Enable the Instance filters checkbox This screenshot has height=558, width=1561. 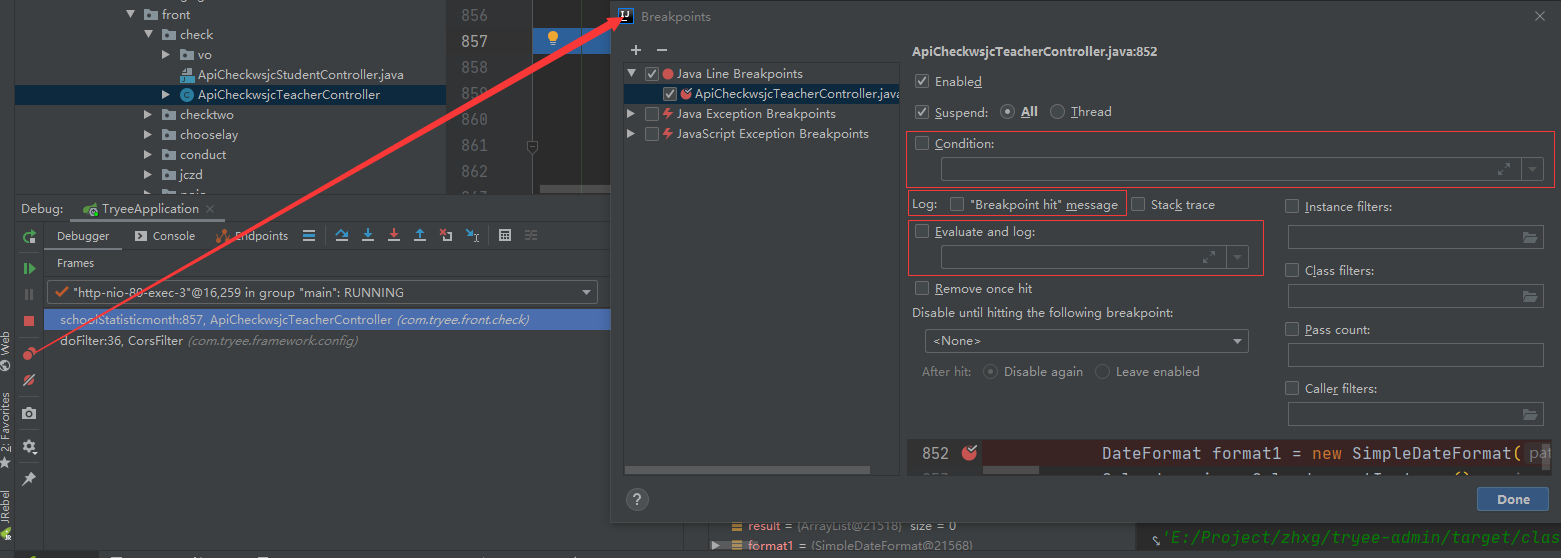coord(1292,207)
